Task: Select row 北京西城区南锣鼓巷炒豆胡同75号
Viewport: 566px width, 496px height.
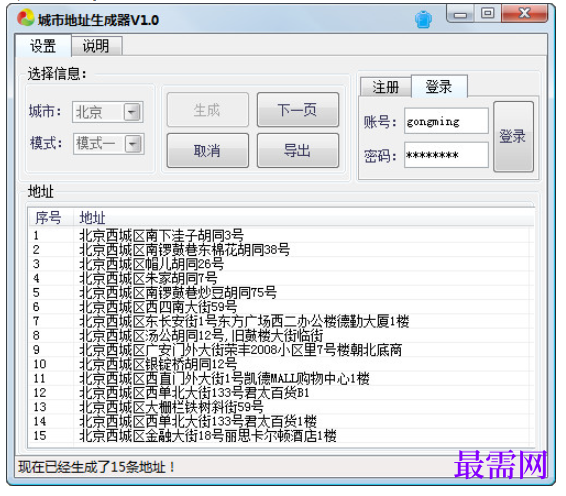Action: (281, 293)
